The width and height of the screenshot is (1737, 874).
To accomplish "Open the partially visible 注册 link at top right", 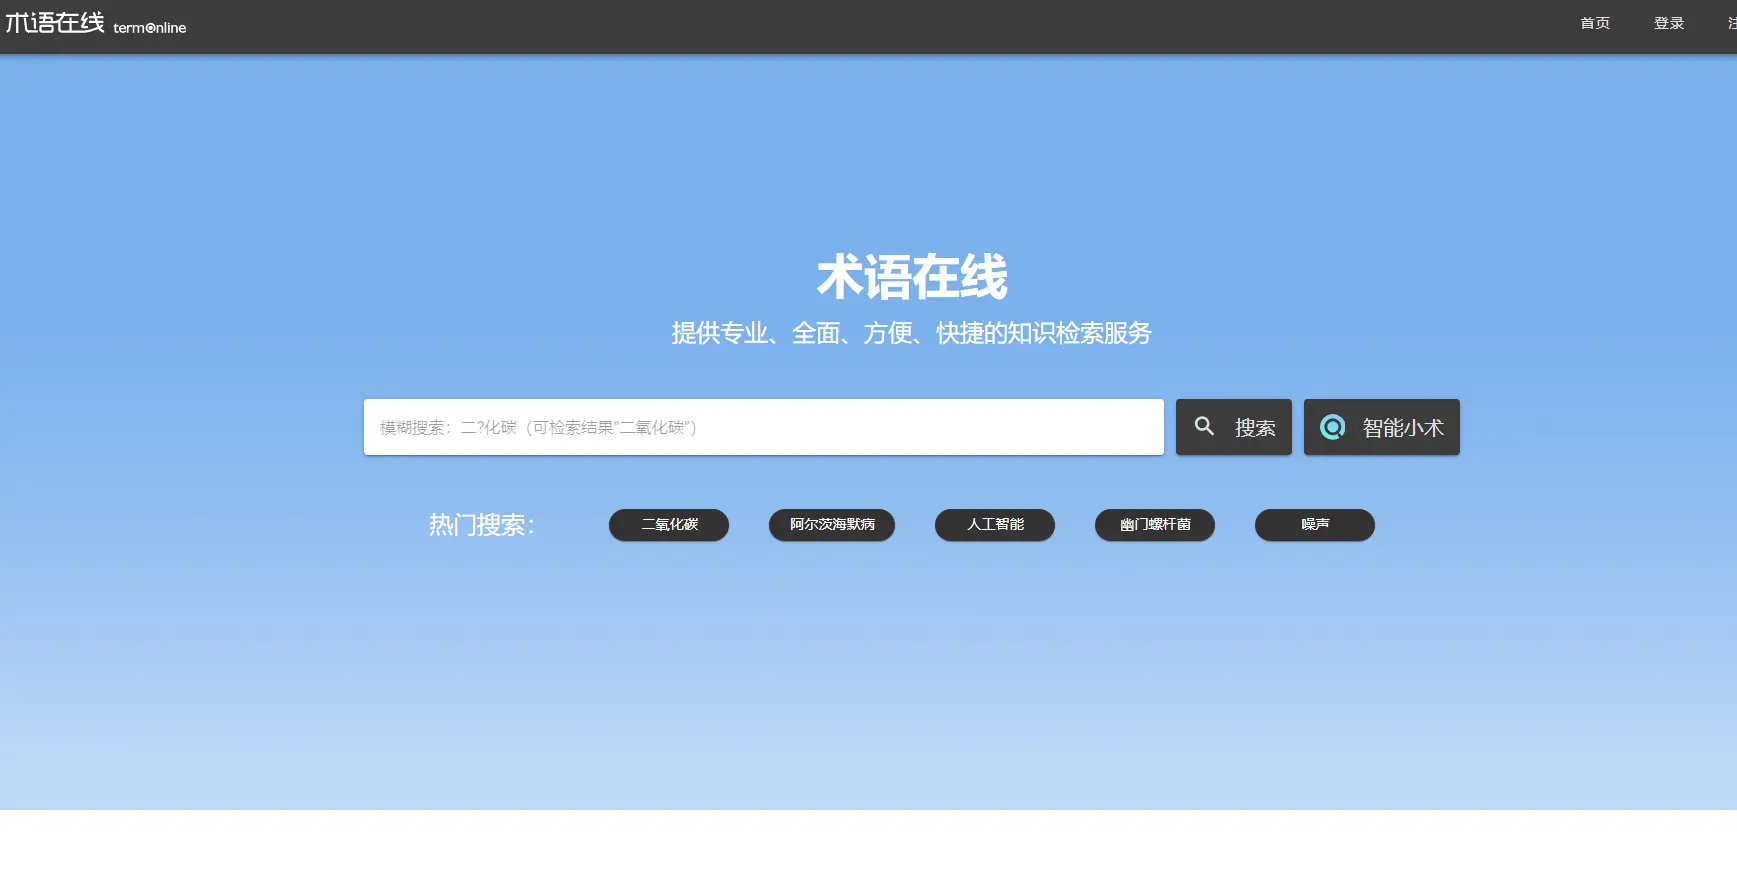I will (1731, 23).
